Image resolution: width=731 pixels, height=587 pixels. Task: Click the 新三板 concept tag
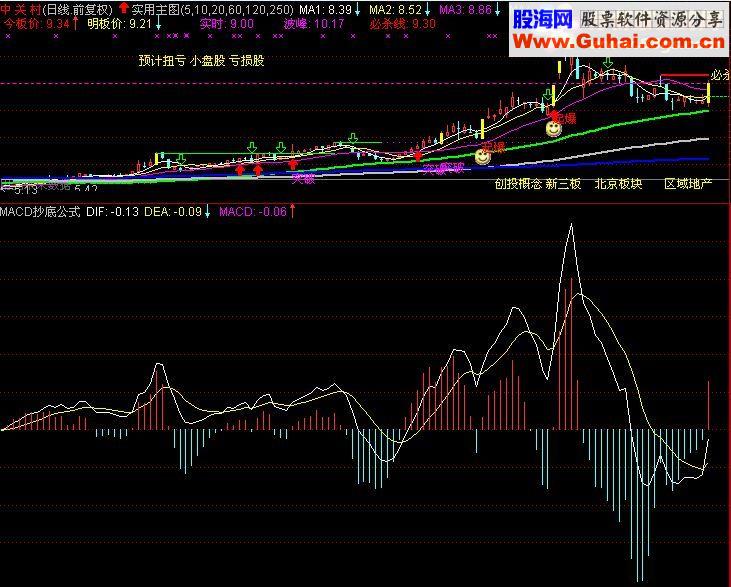(x=563, y=184)
